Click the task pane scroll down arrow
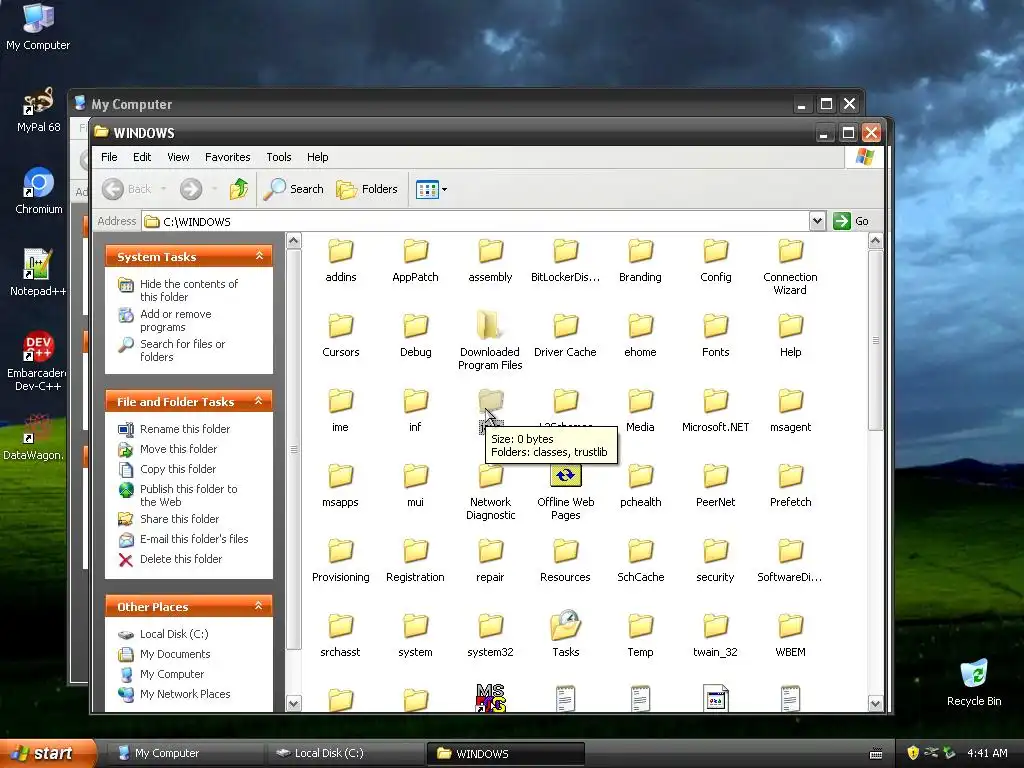 tap(294, 703)
